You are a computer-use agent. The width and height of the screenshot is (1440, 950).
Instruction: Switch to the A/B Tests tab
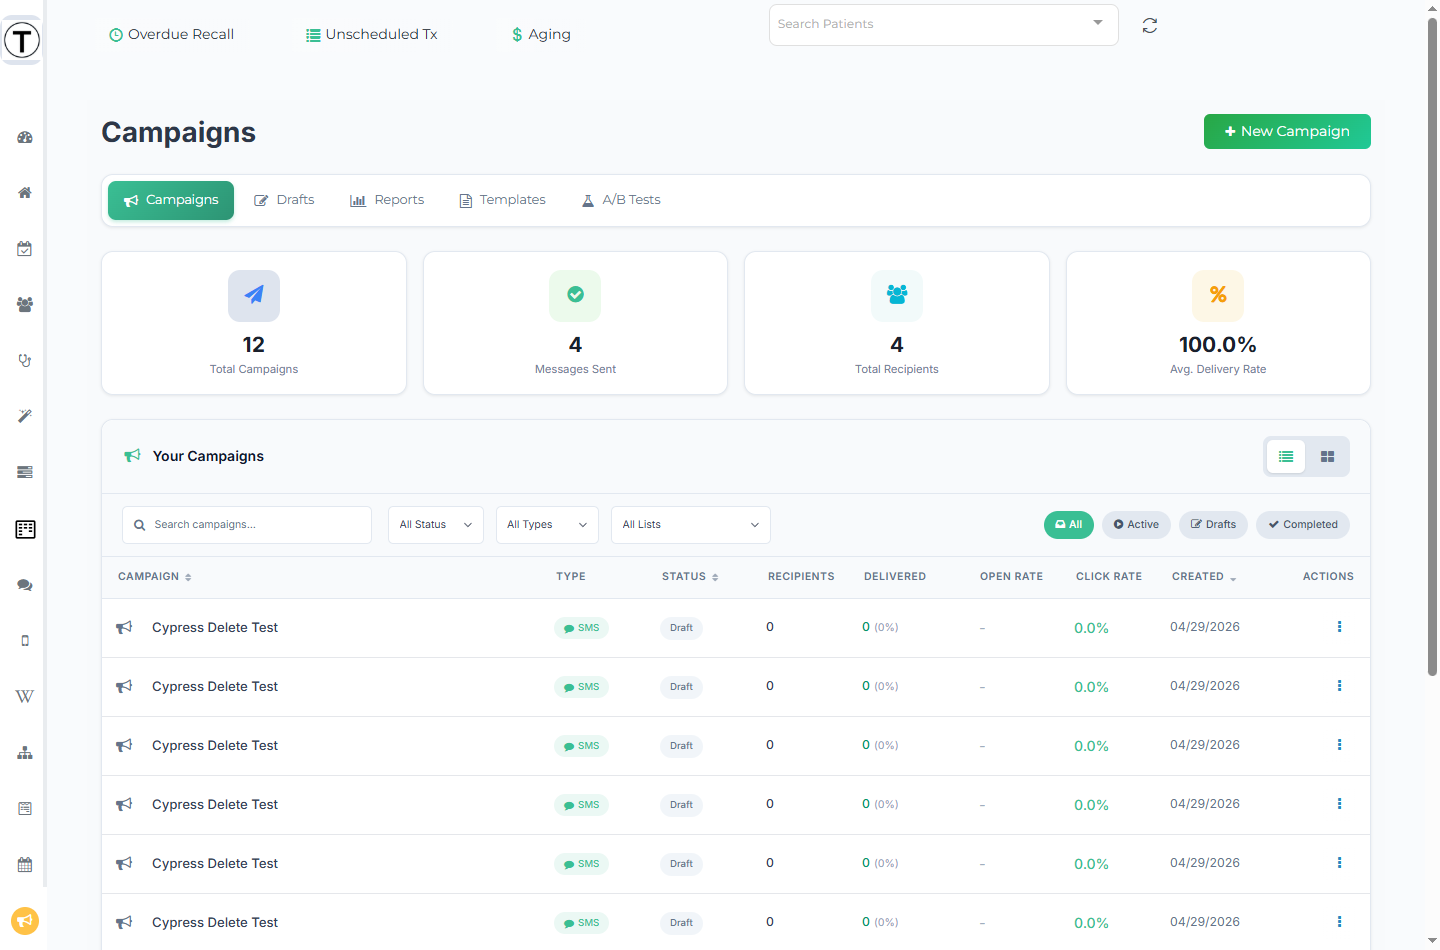tap(621, 200)
